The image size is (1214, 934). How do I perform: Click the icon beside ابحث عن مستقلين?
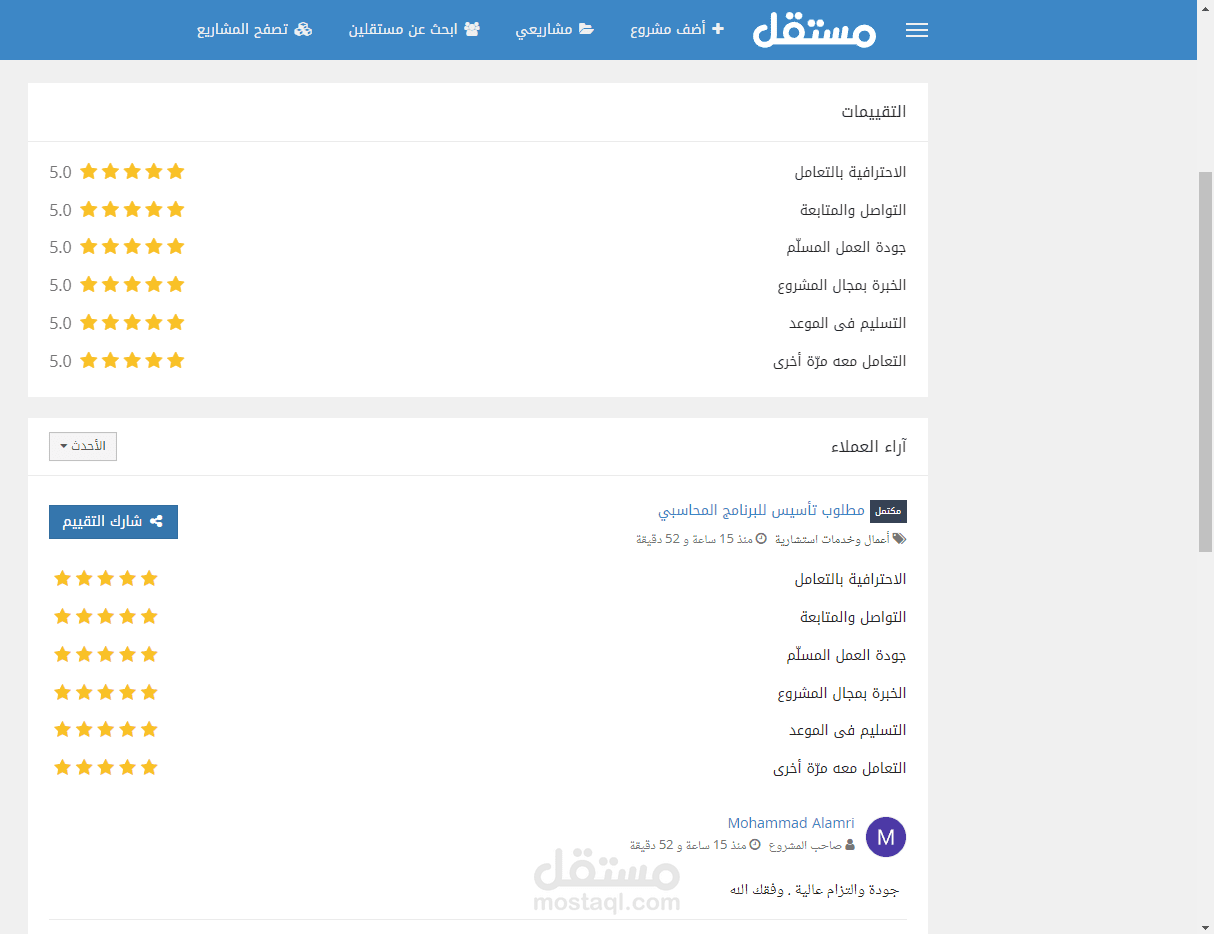(474, 28)
